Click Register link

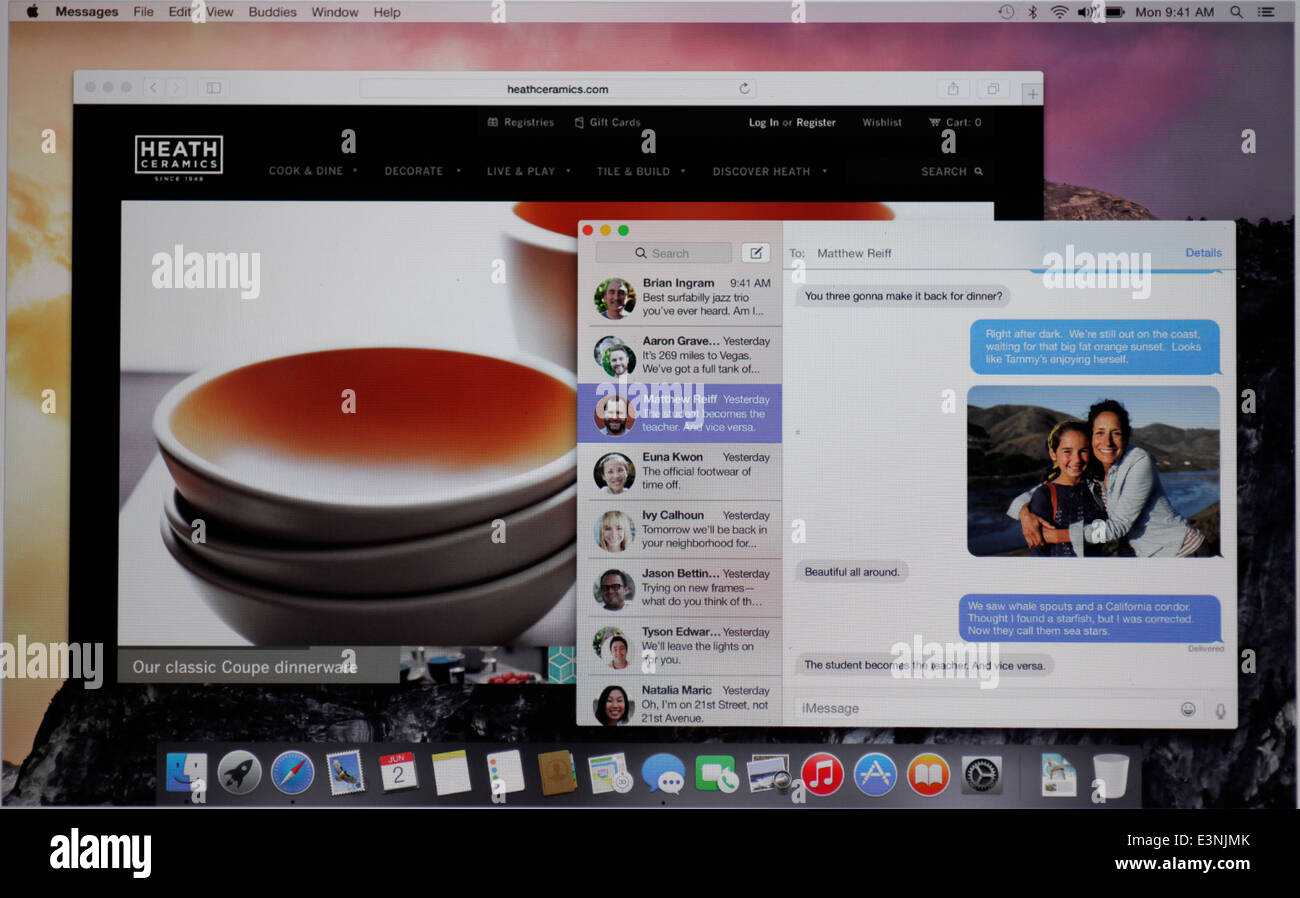[816, 122]
